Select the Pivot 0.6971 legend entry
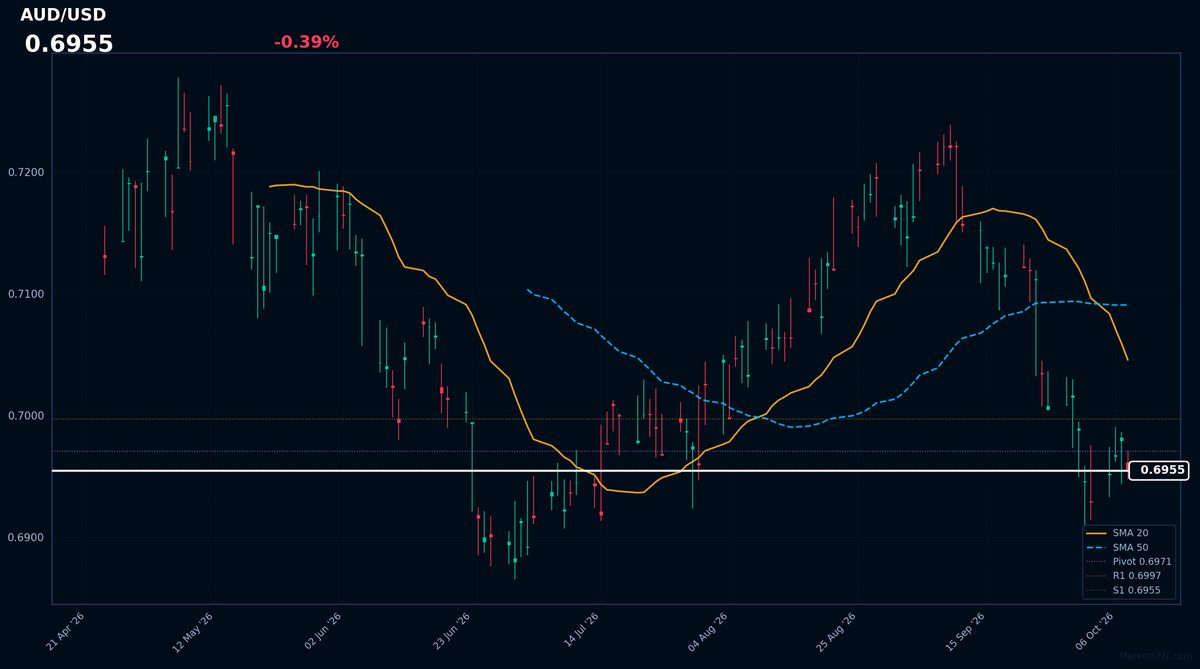Viewport: 1200px width, 669px height. (1129, 562)
